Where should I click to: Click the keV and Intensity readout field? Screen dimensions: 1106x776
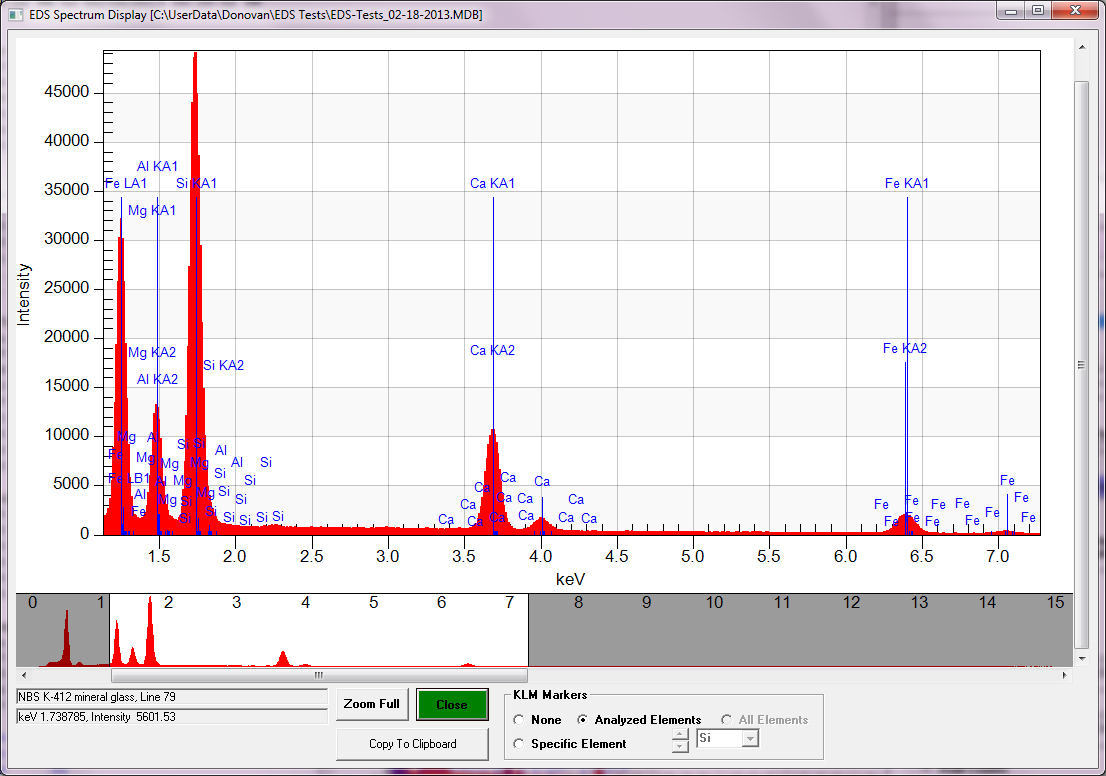pos(171,717)
